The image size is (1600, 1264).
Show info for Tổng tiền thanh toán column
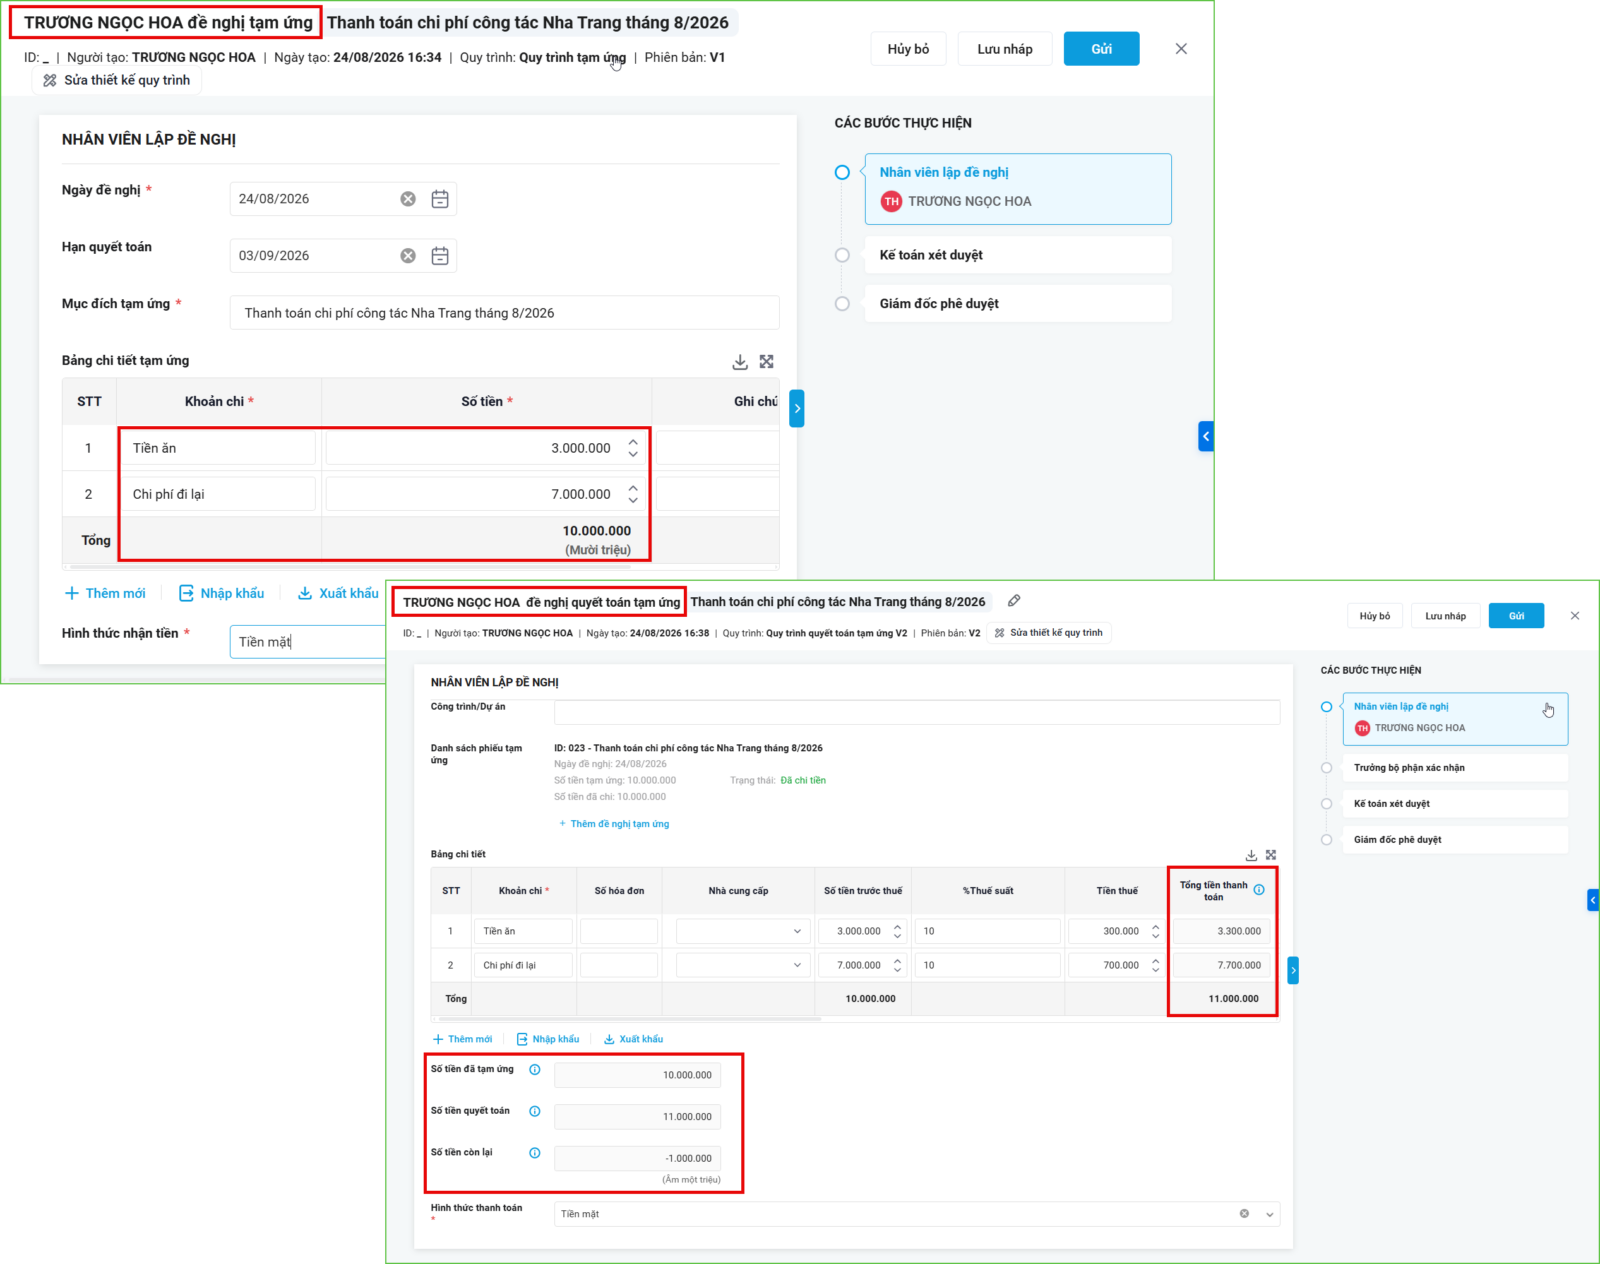1259,890
